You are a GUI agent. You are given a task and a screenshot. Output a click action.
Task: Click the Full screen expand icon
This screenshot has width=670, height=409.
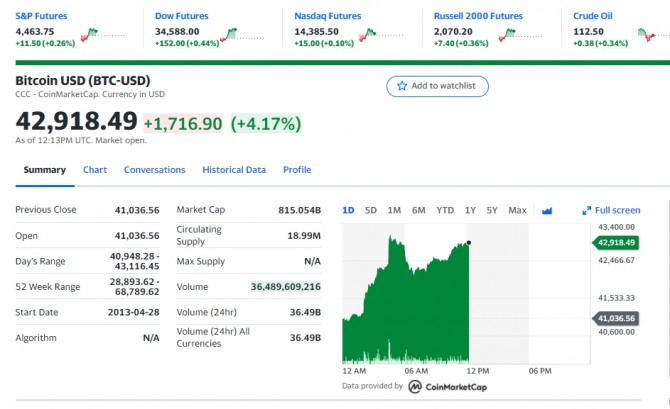[587, 211]
